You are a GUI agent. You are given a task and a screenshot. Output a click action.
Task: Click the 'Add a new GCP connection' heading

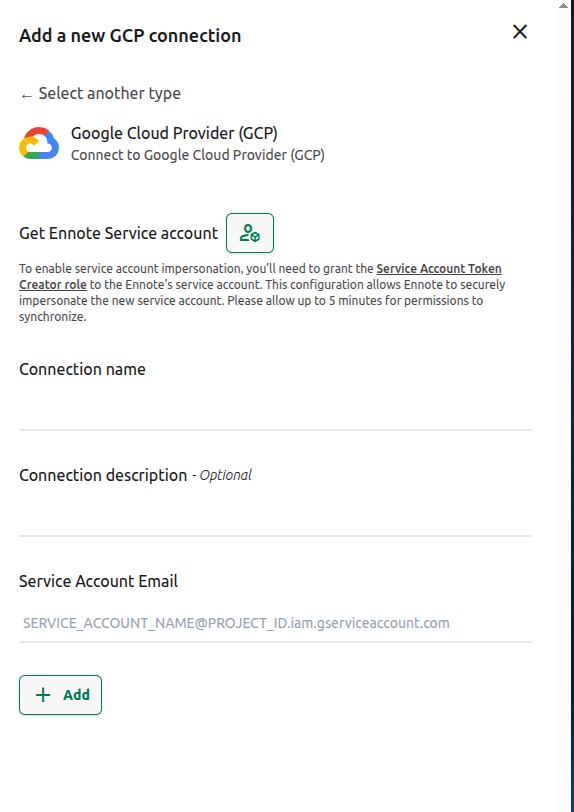coord(130,36)
